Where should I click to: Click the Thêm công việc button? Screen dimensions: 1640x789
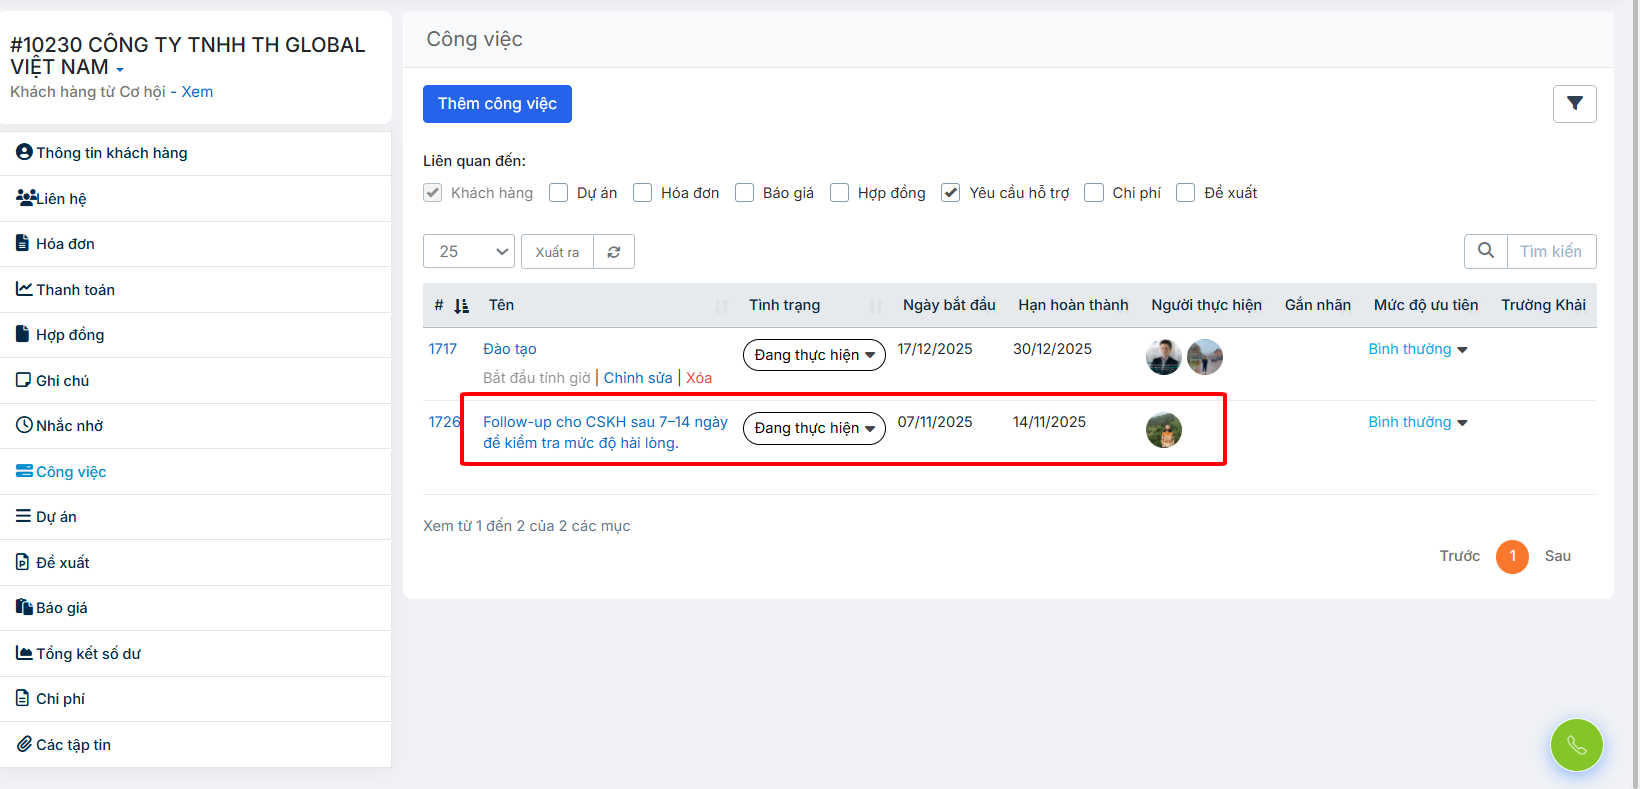click(x=497, y=104)
